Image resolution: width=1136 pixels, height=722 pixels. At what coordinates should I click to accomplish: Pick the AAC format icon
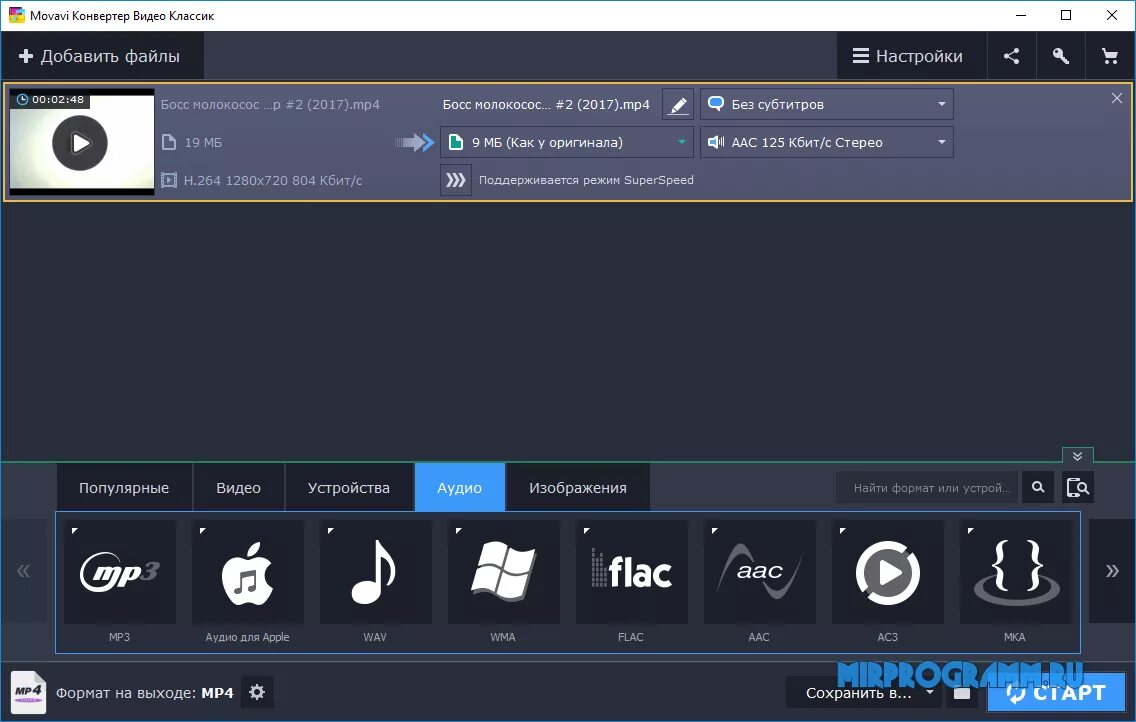(x=759, y=571)
